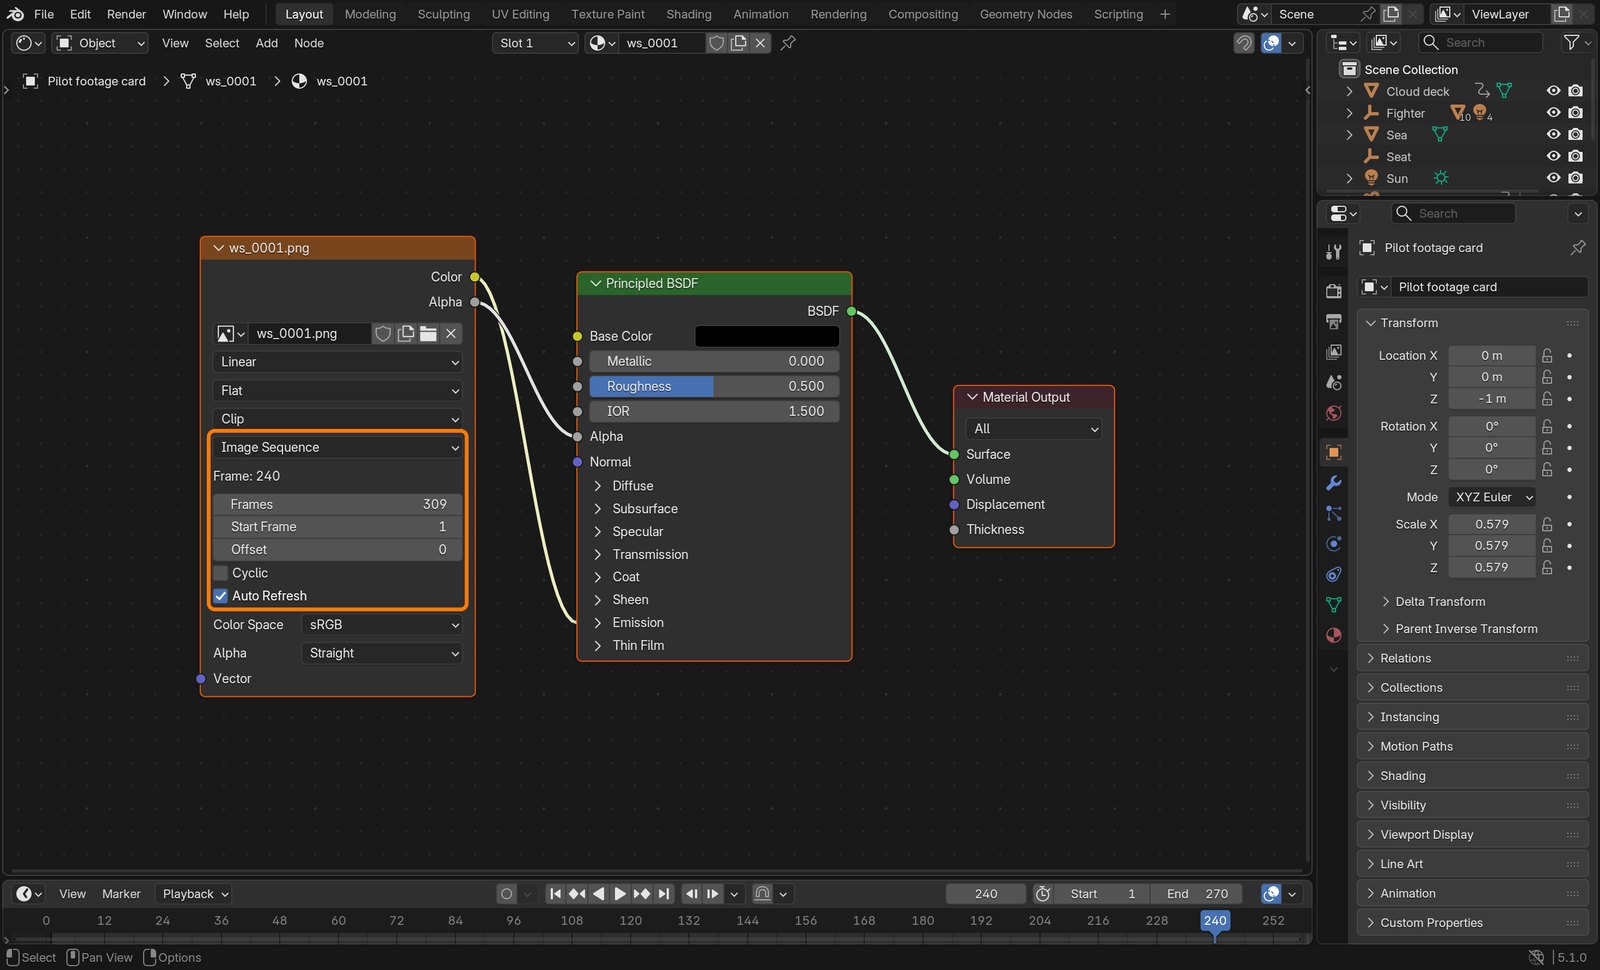
Task: Click the fake user shield for material ws_0001
Action: pos(716,43)
